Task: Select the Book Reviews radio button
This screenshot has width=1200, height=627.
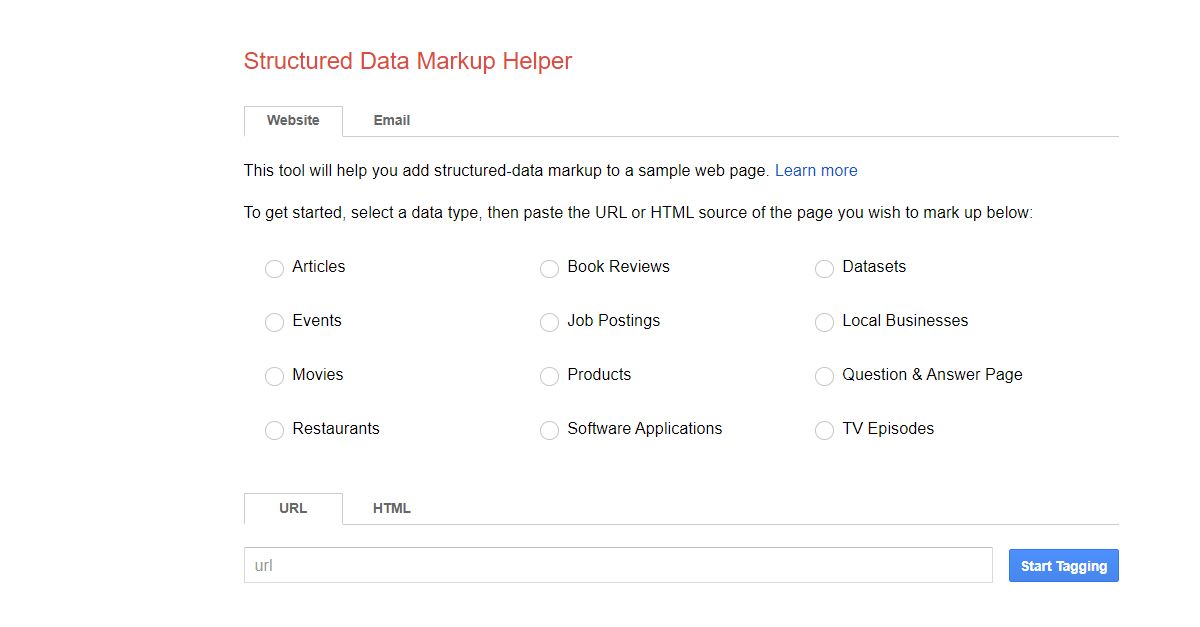Action: tap(549, 268)
